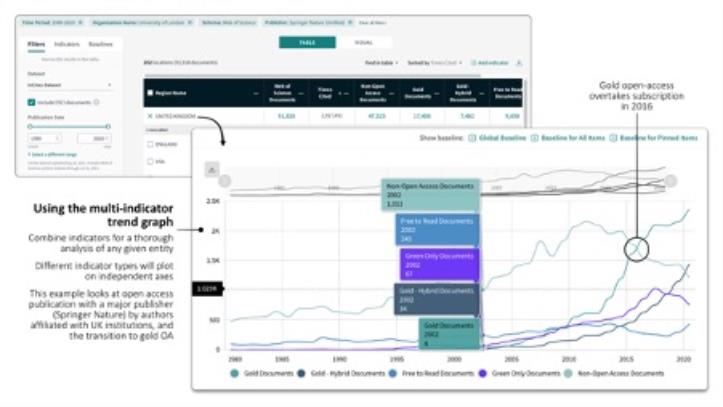Click Select a different range link
This screenshot has height=407, width=723.
click(52, 154)
